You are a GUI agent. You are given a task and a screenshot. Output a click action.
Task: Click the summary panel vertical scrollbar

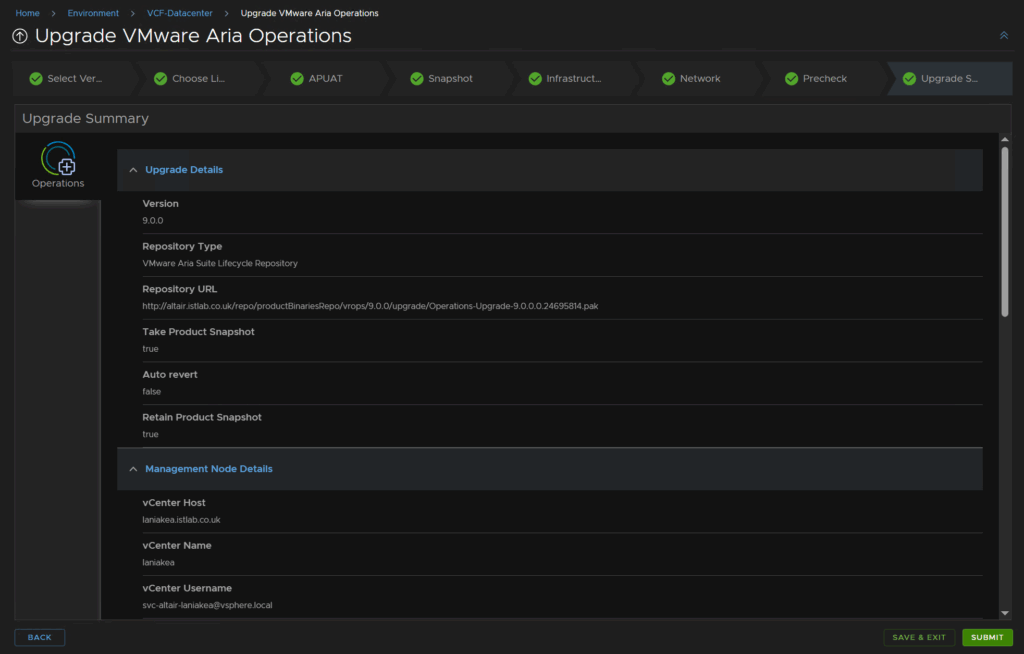click(1004, 230)
